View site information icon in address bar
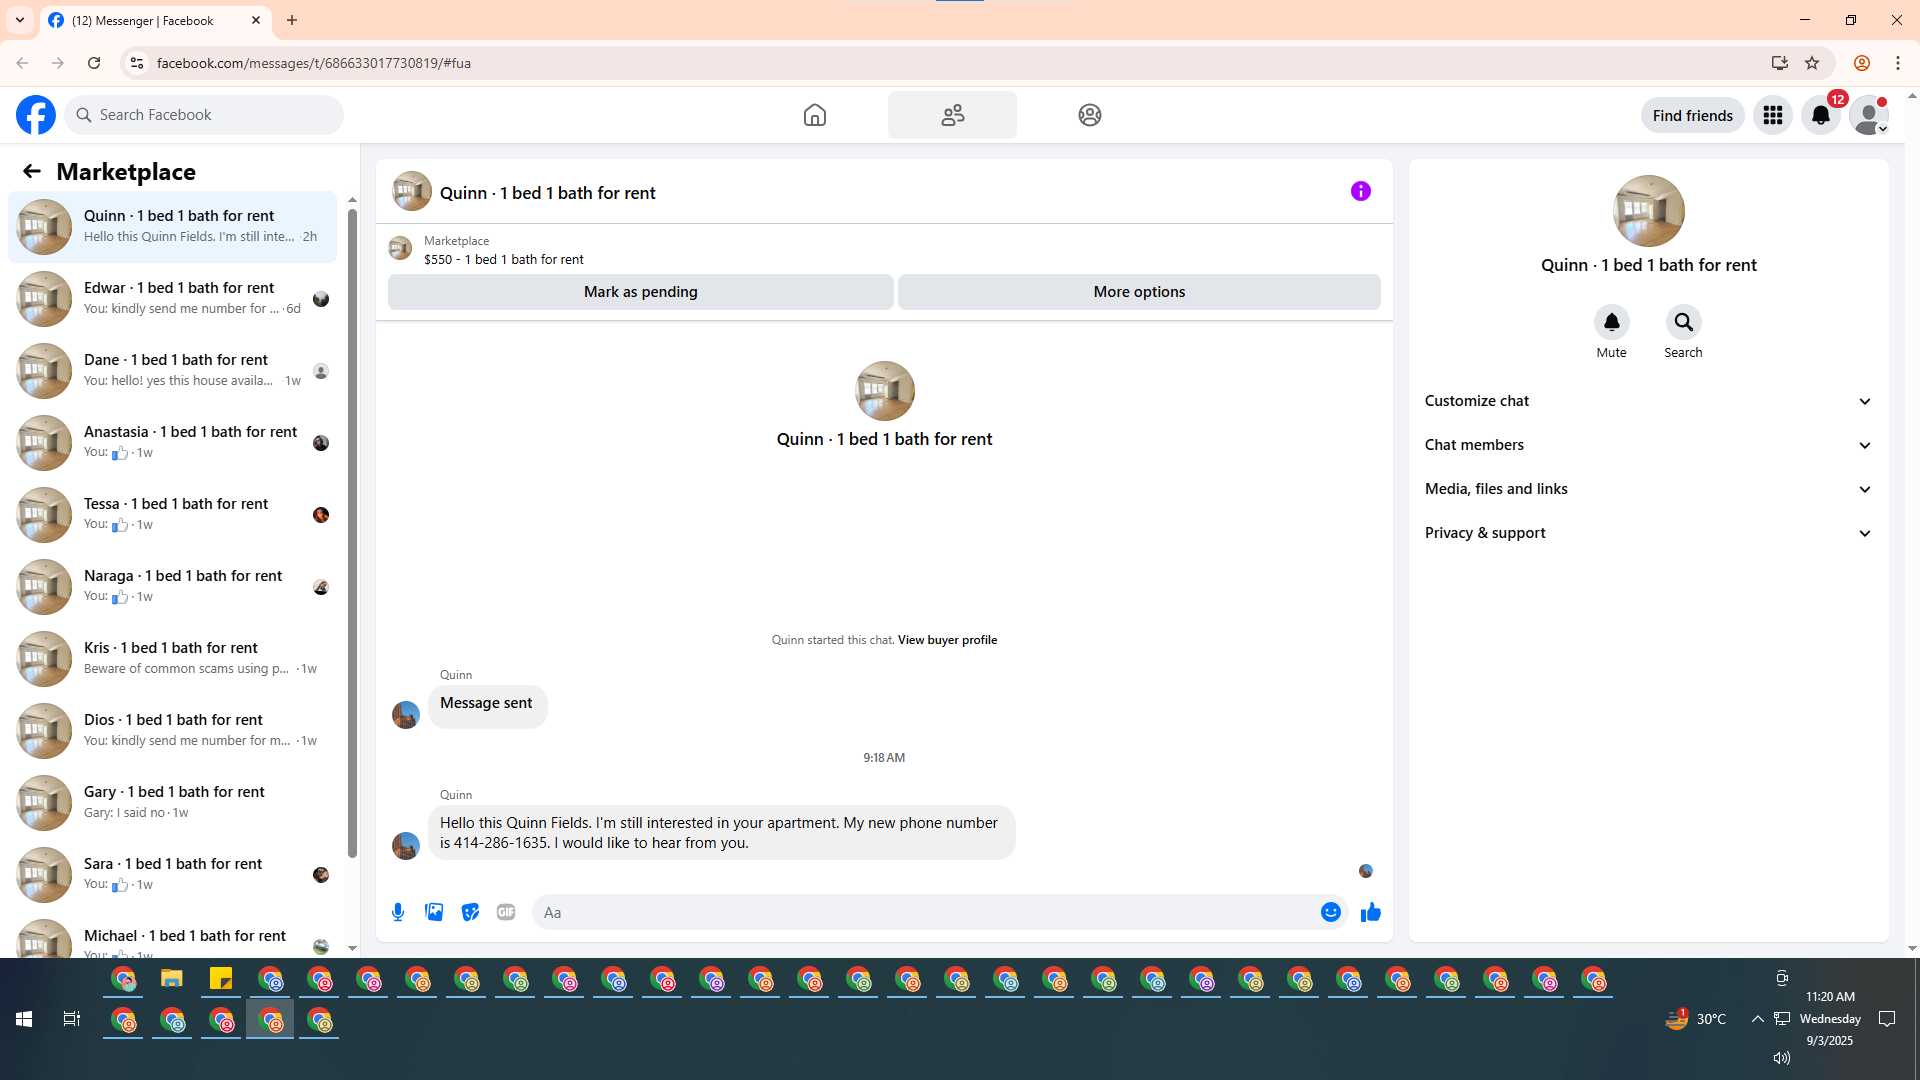Image resolution: width=1920 pixels, height=1080 pixels. 137,63
